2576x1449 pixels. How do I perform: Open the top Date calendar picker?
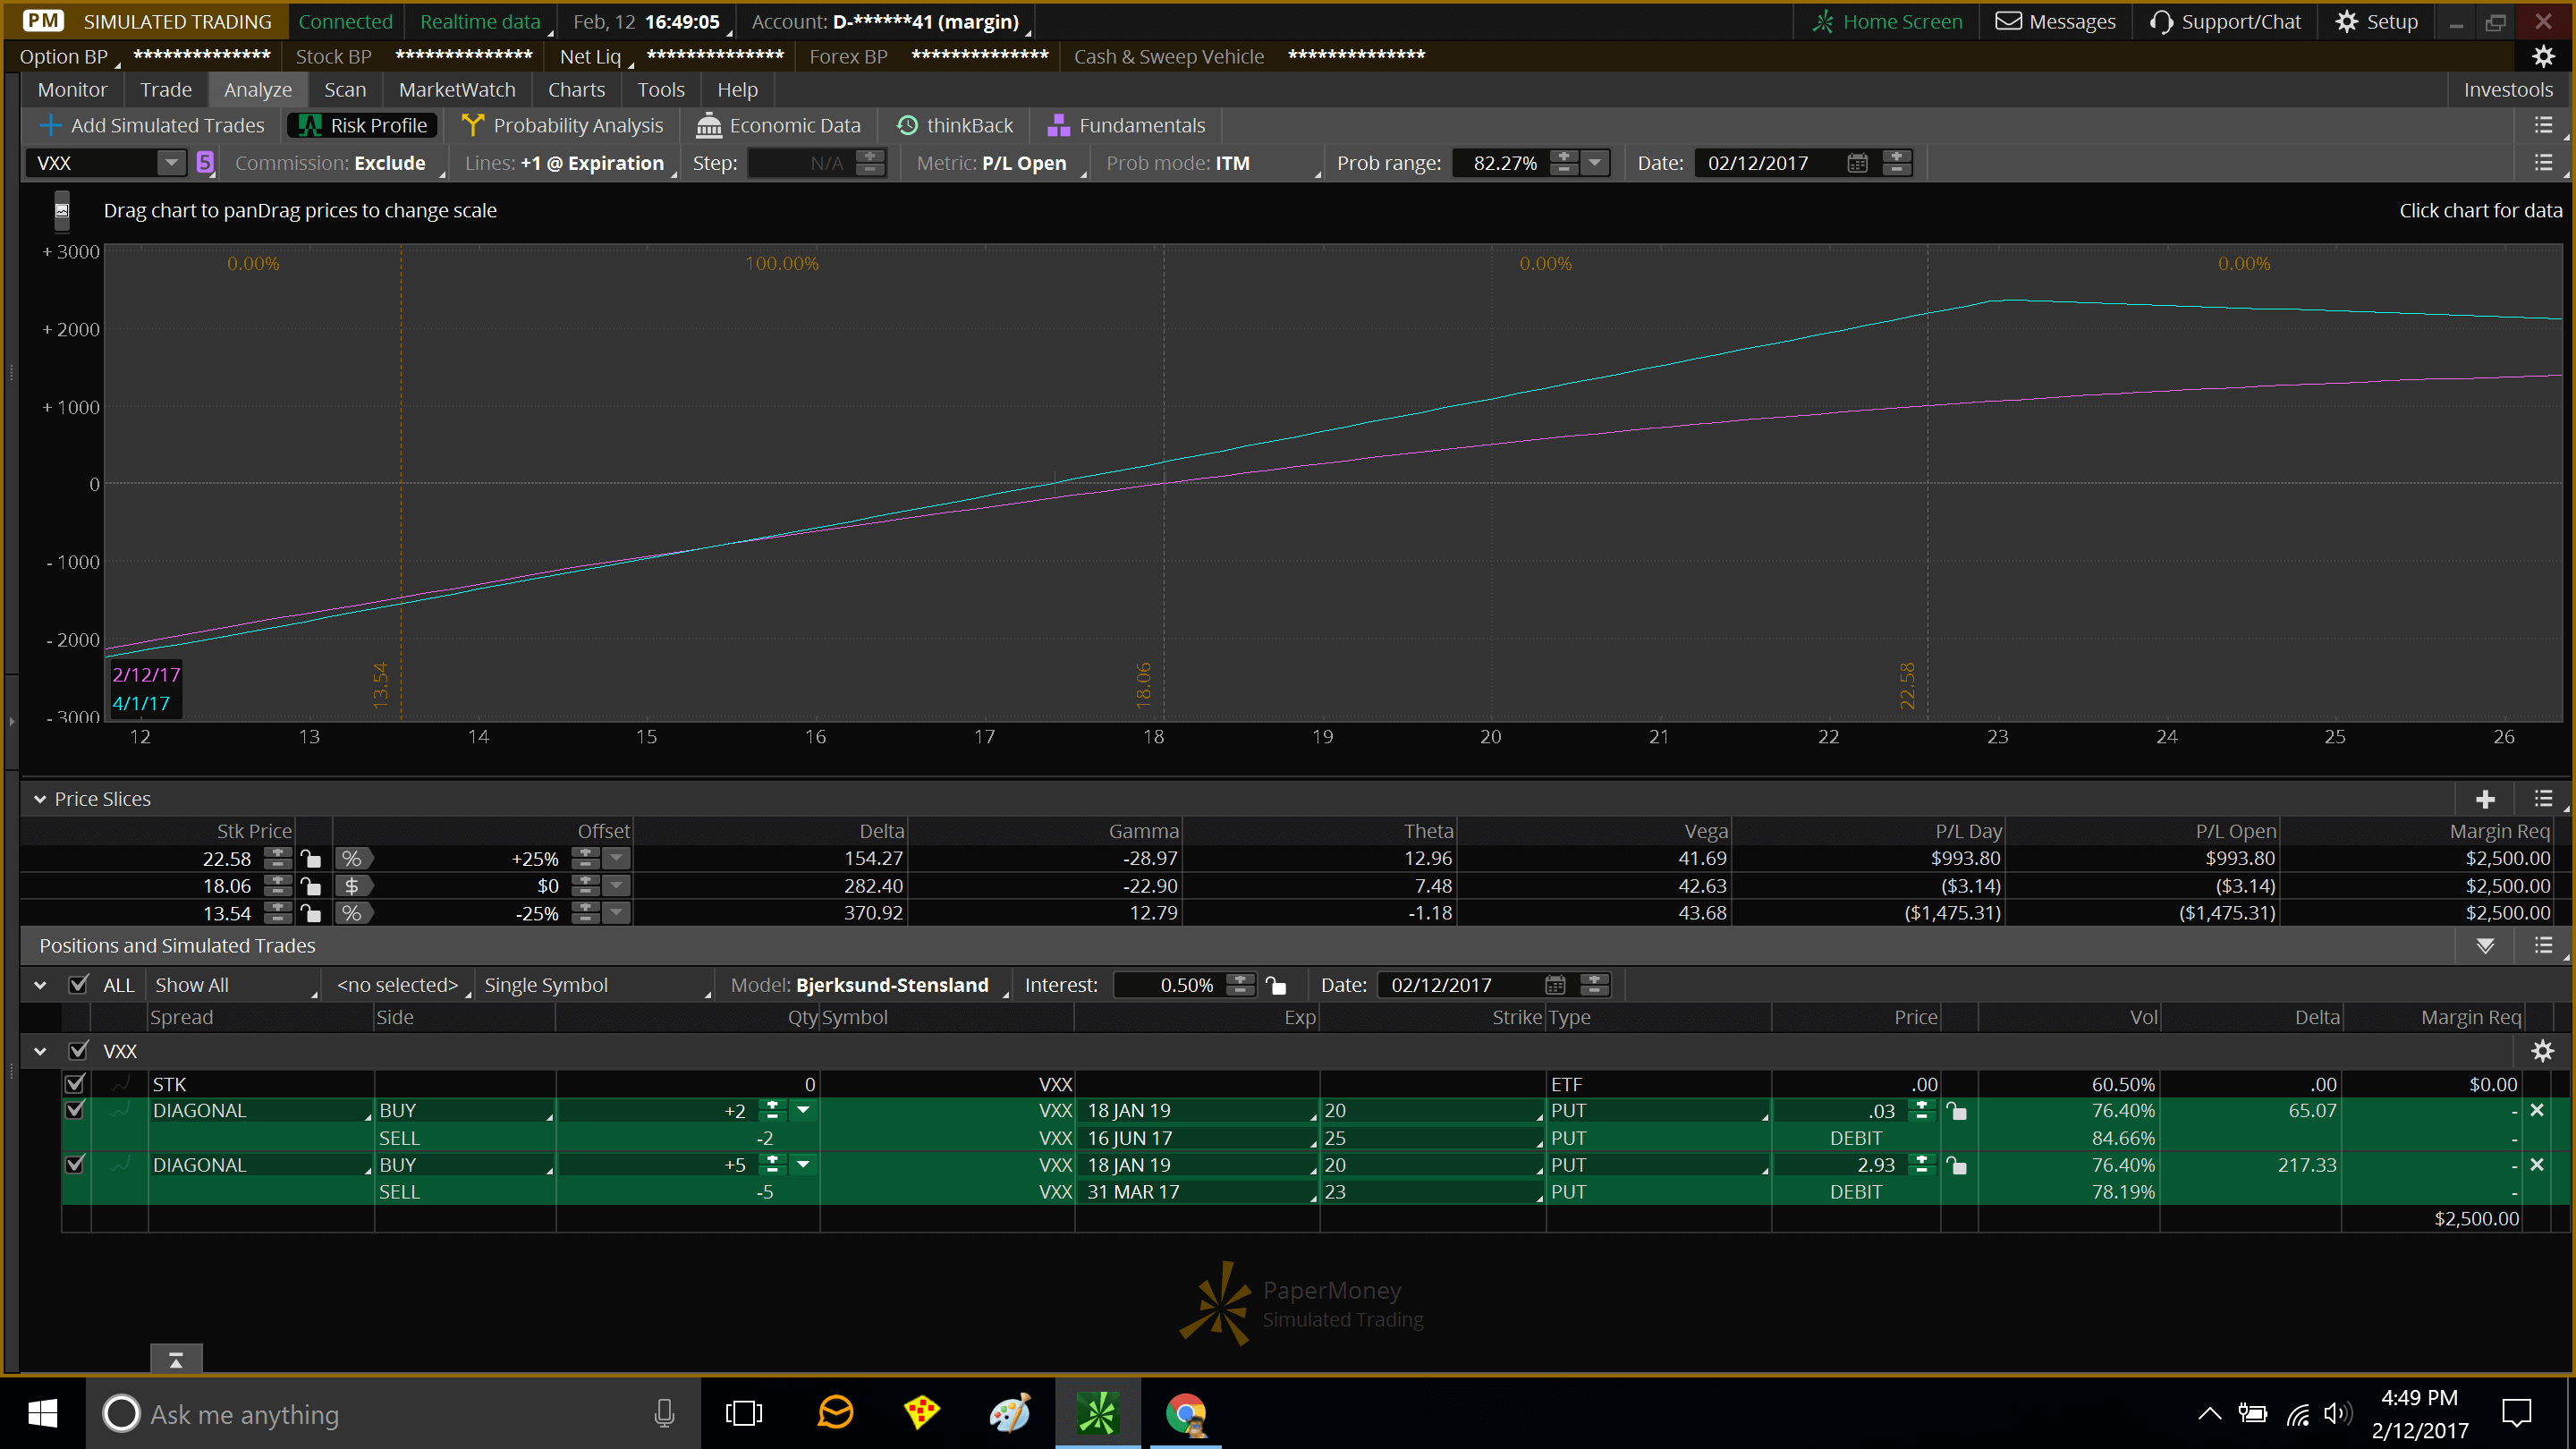pos(1857,162)
